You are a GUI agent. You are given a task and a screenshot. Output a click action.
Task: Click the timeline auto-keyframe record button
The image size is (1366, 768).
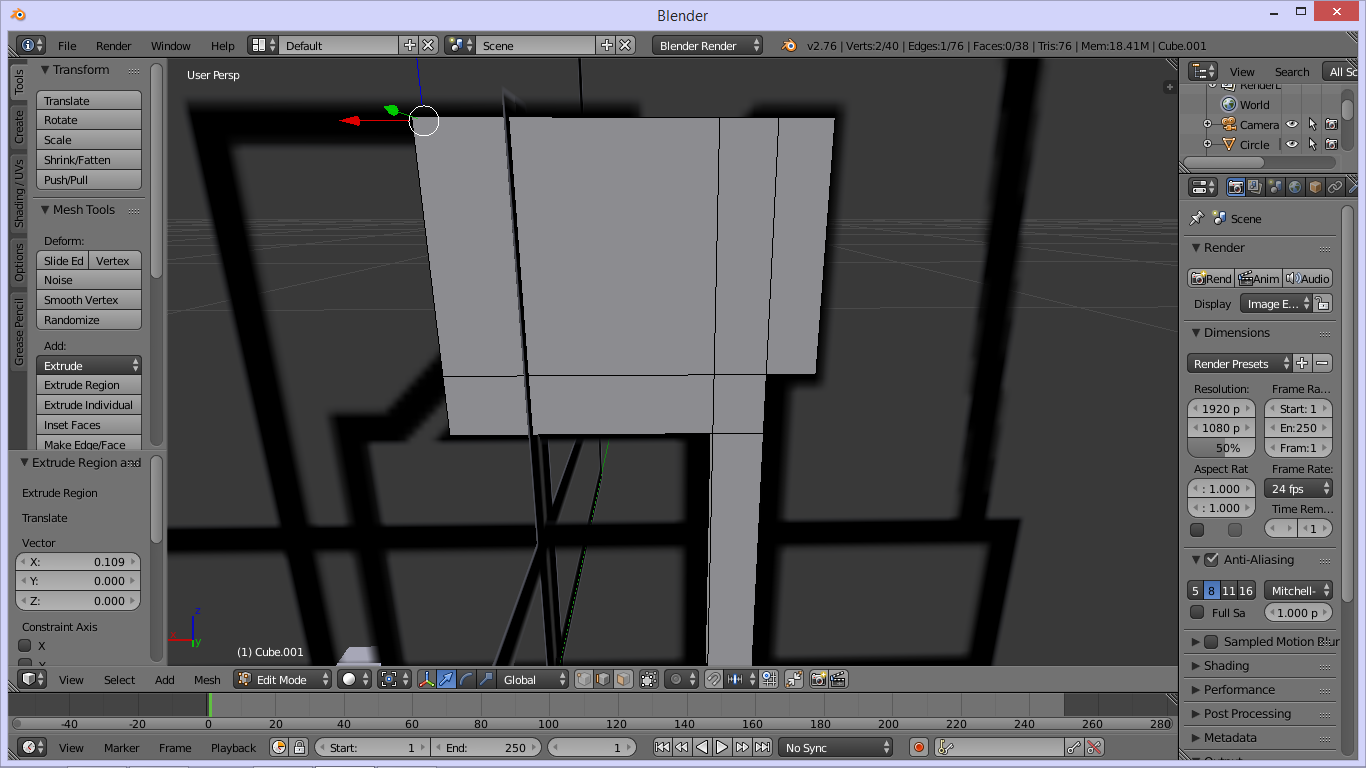point(919,747)
